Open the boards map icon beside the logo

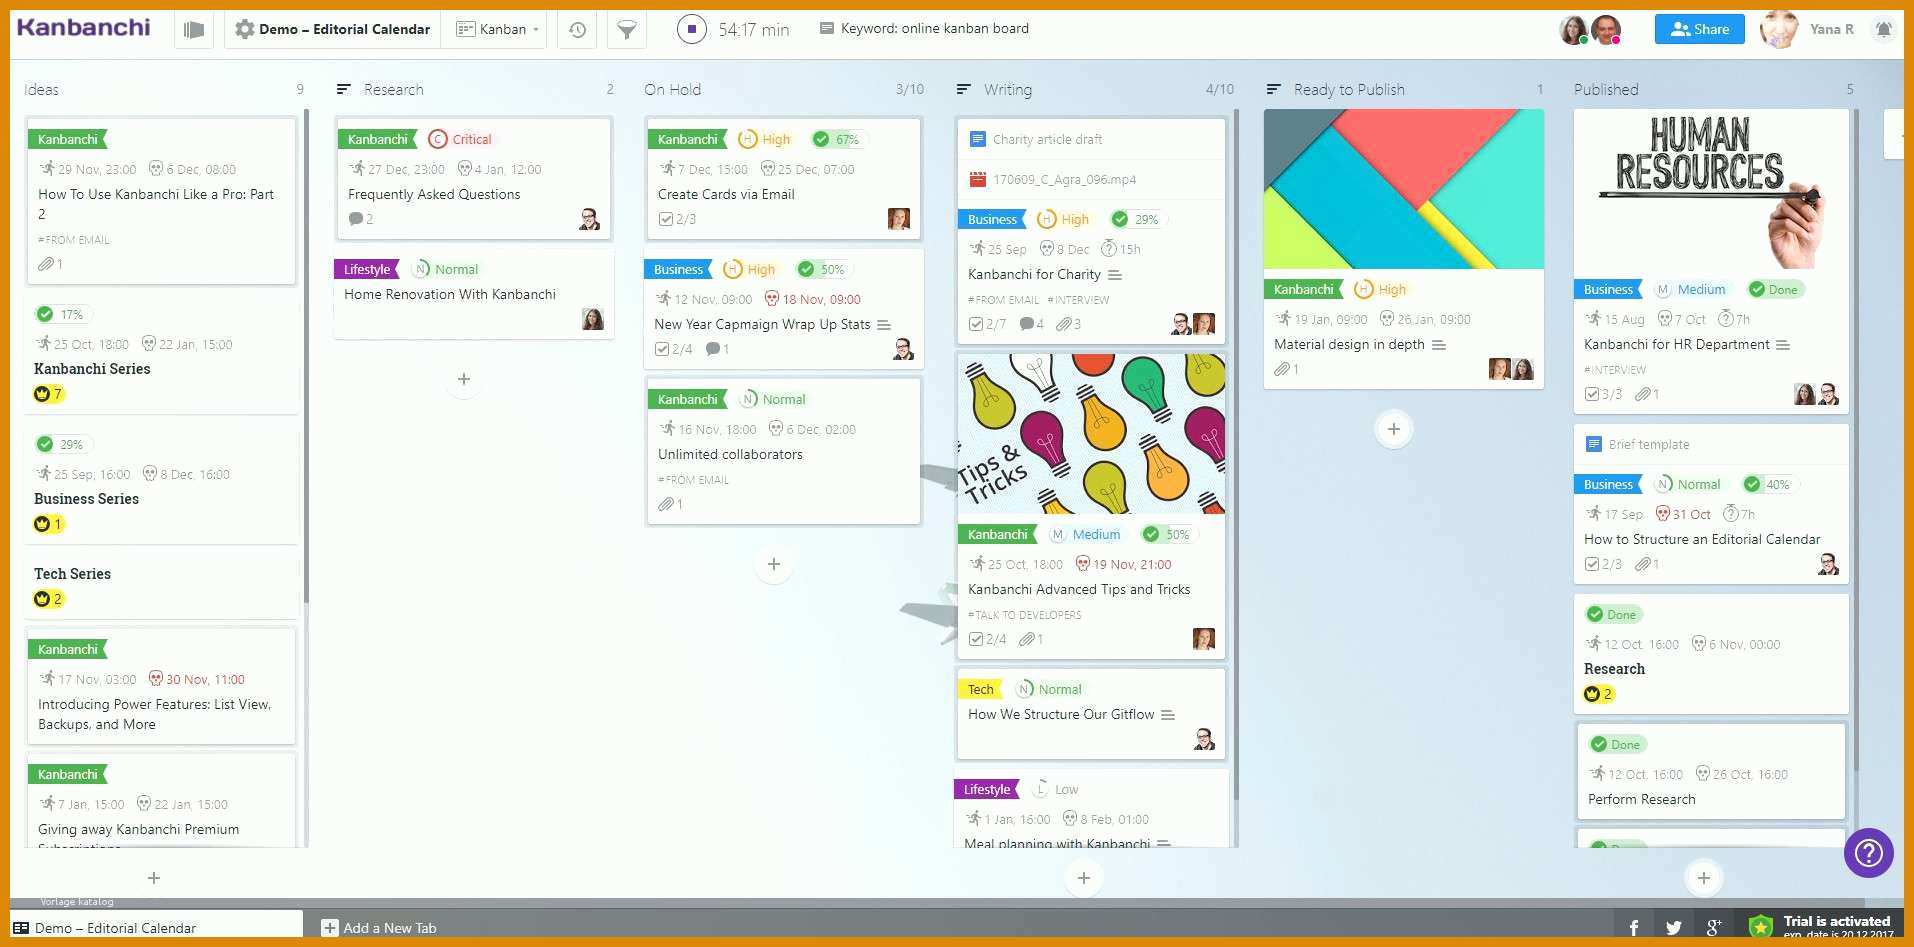click(194, 30)
